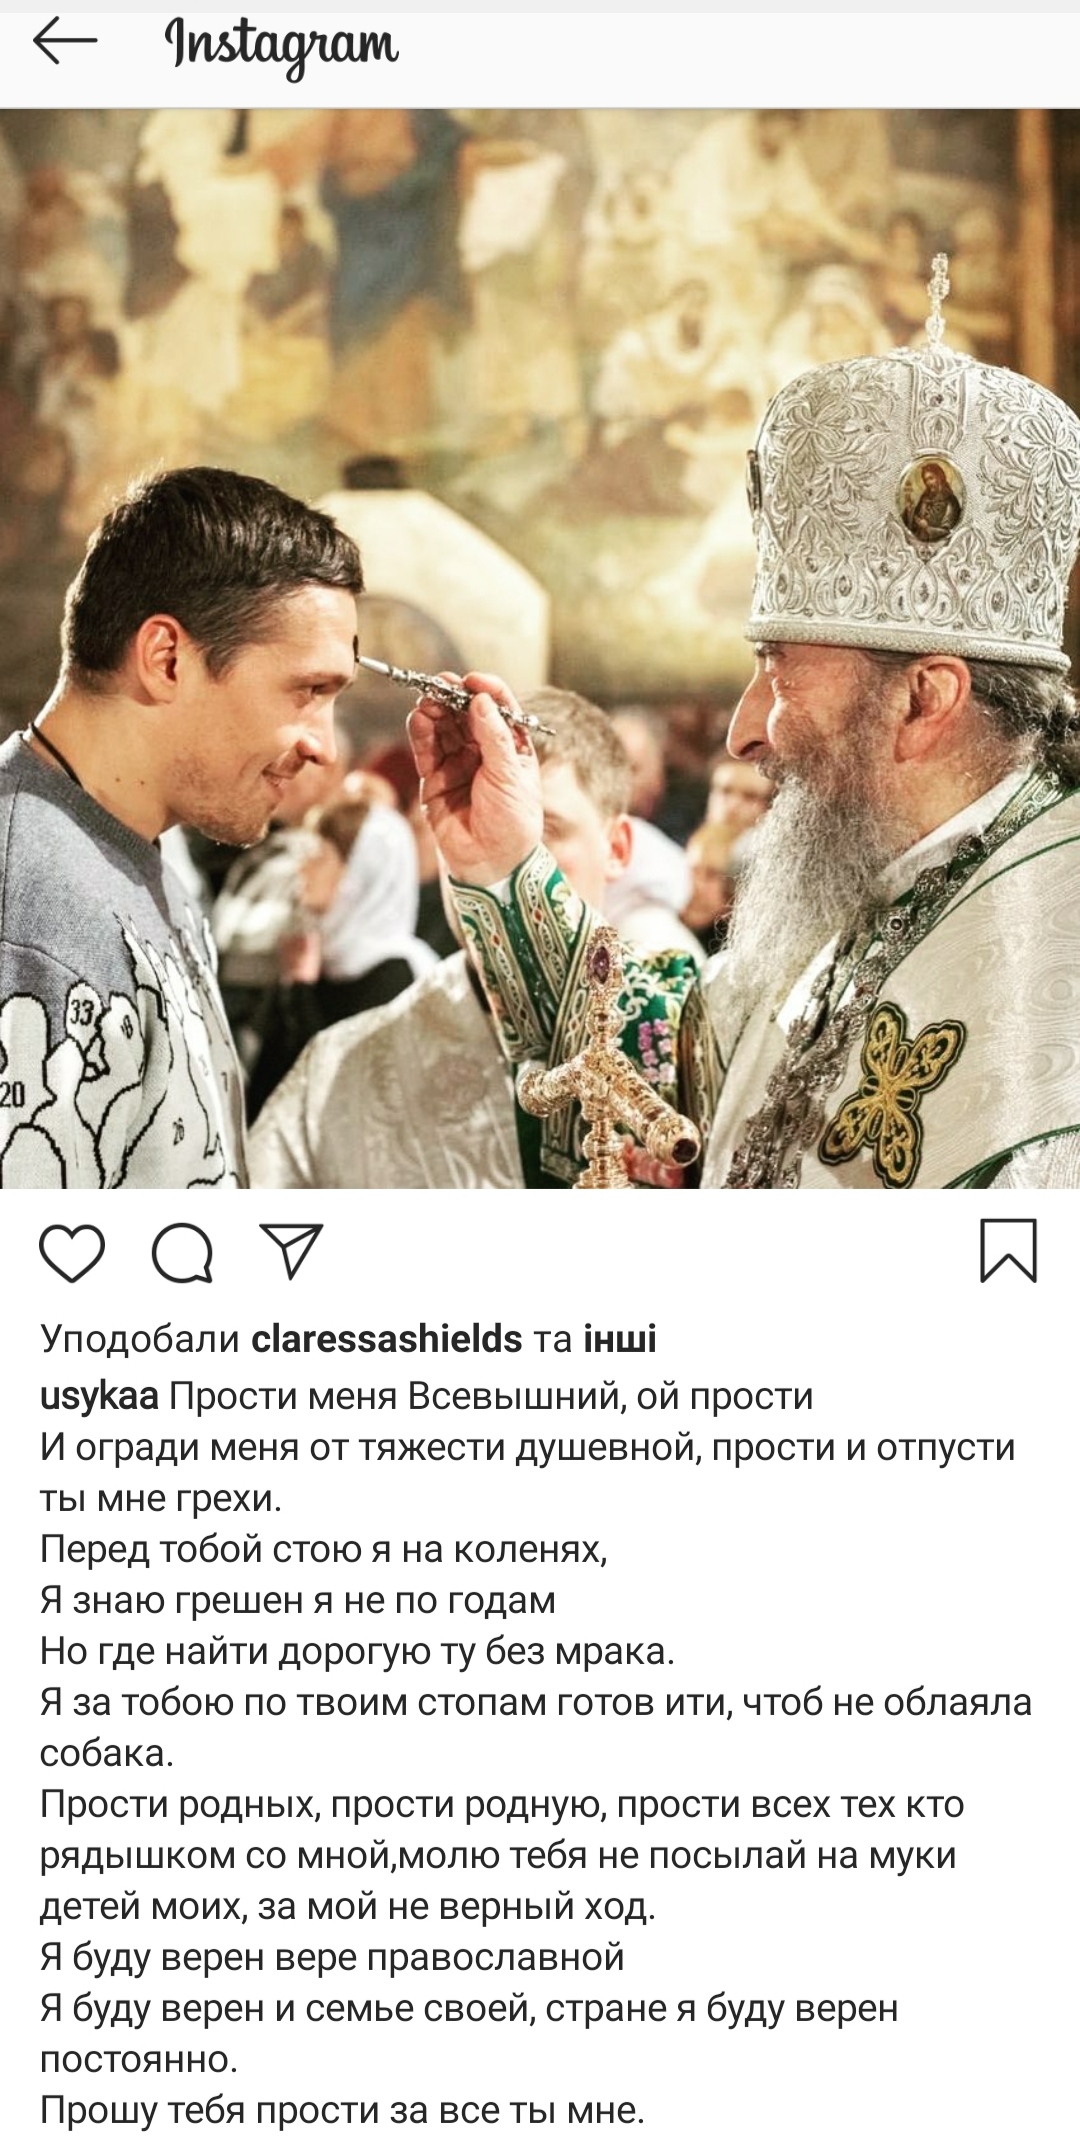The width and height of the screenshot is (1080, 2136).
Task: Like the post with the heart icon
Action: click(x=72, y=1252)
